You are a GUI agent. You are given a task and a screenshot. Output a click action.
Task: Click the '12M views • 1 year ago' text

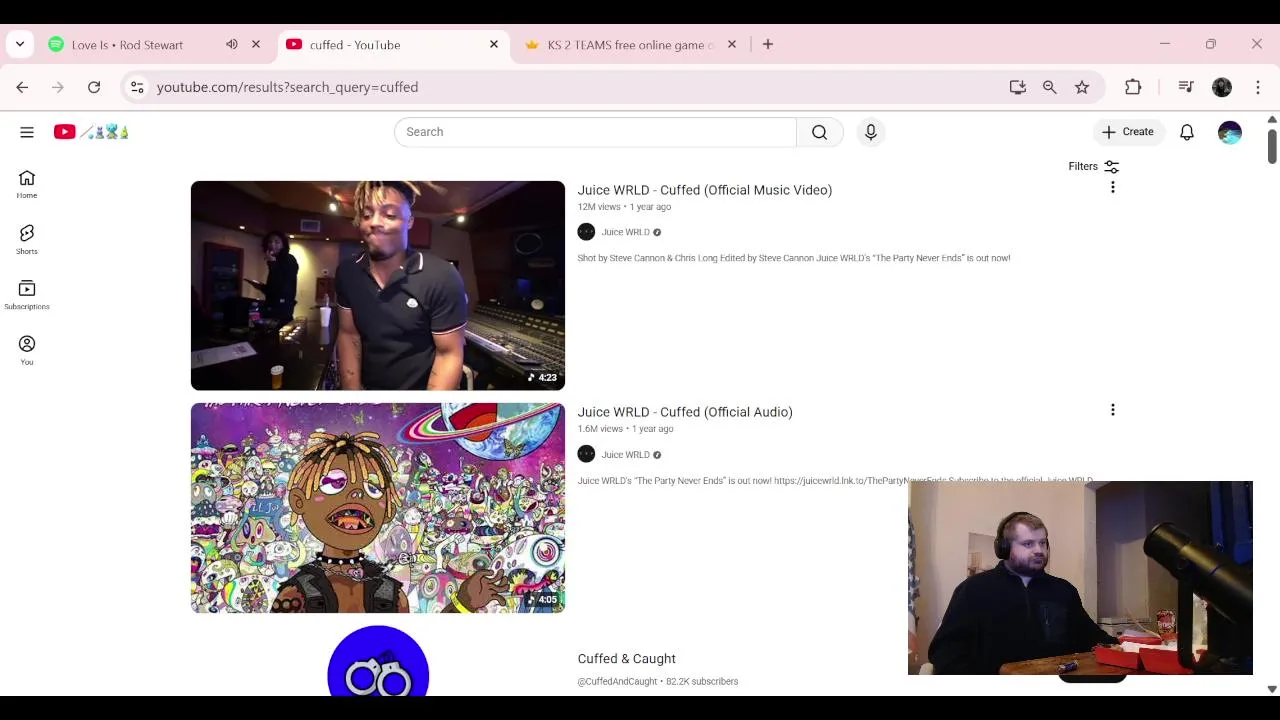click(624, 207)
